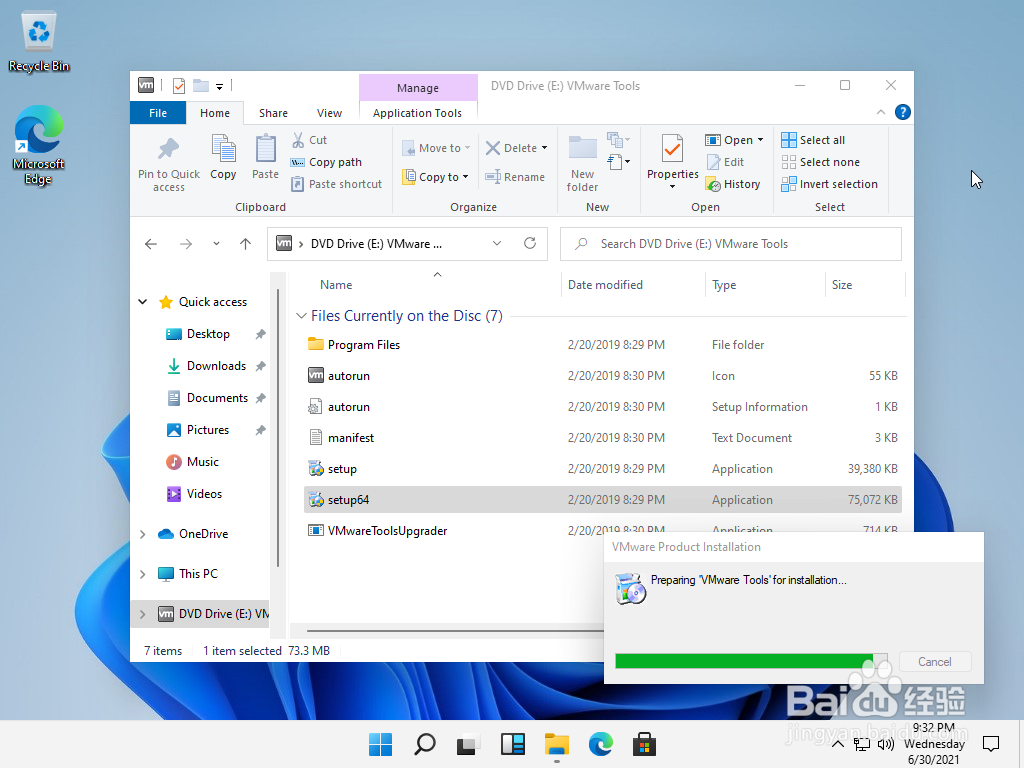Click the horizontal scrollbar in file list
The width and height of the screenshot is (1024, 768).
tap(455, 631)
